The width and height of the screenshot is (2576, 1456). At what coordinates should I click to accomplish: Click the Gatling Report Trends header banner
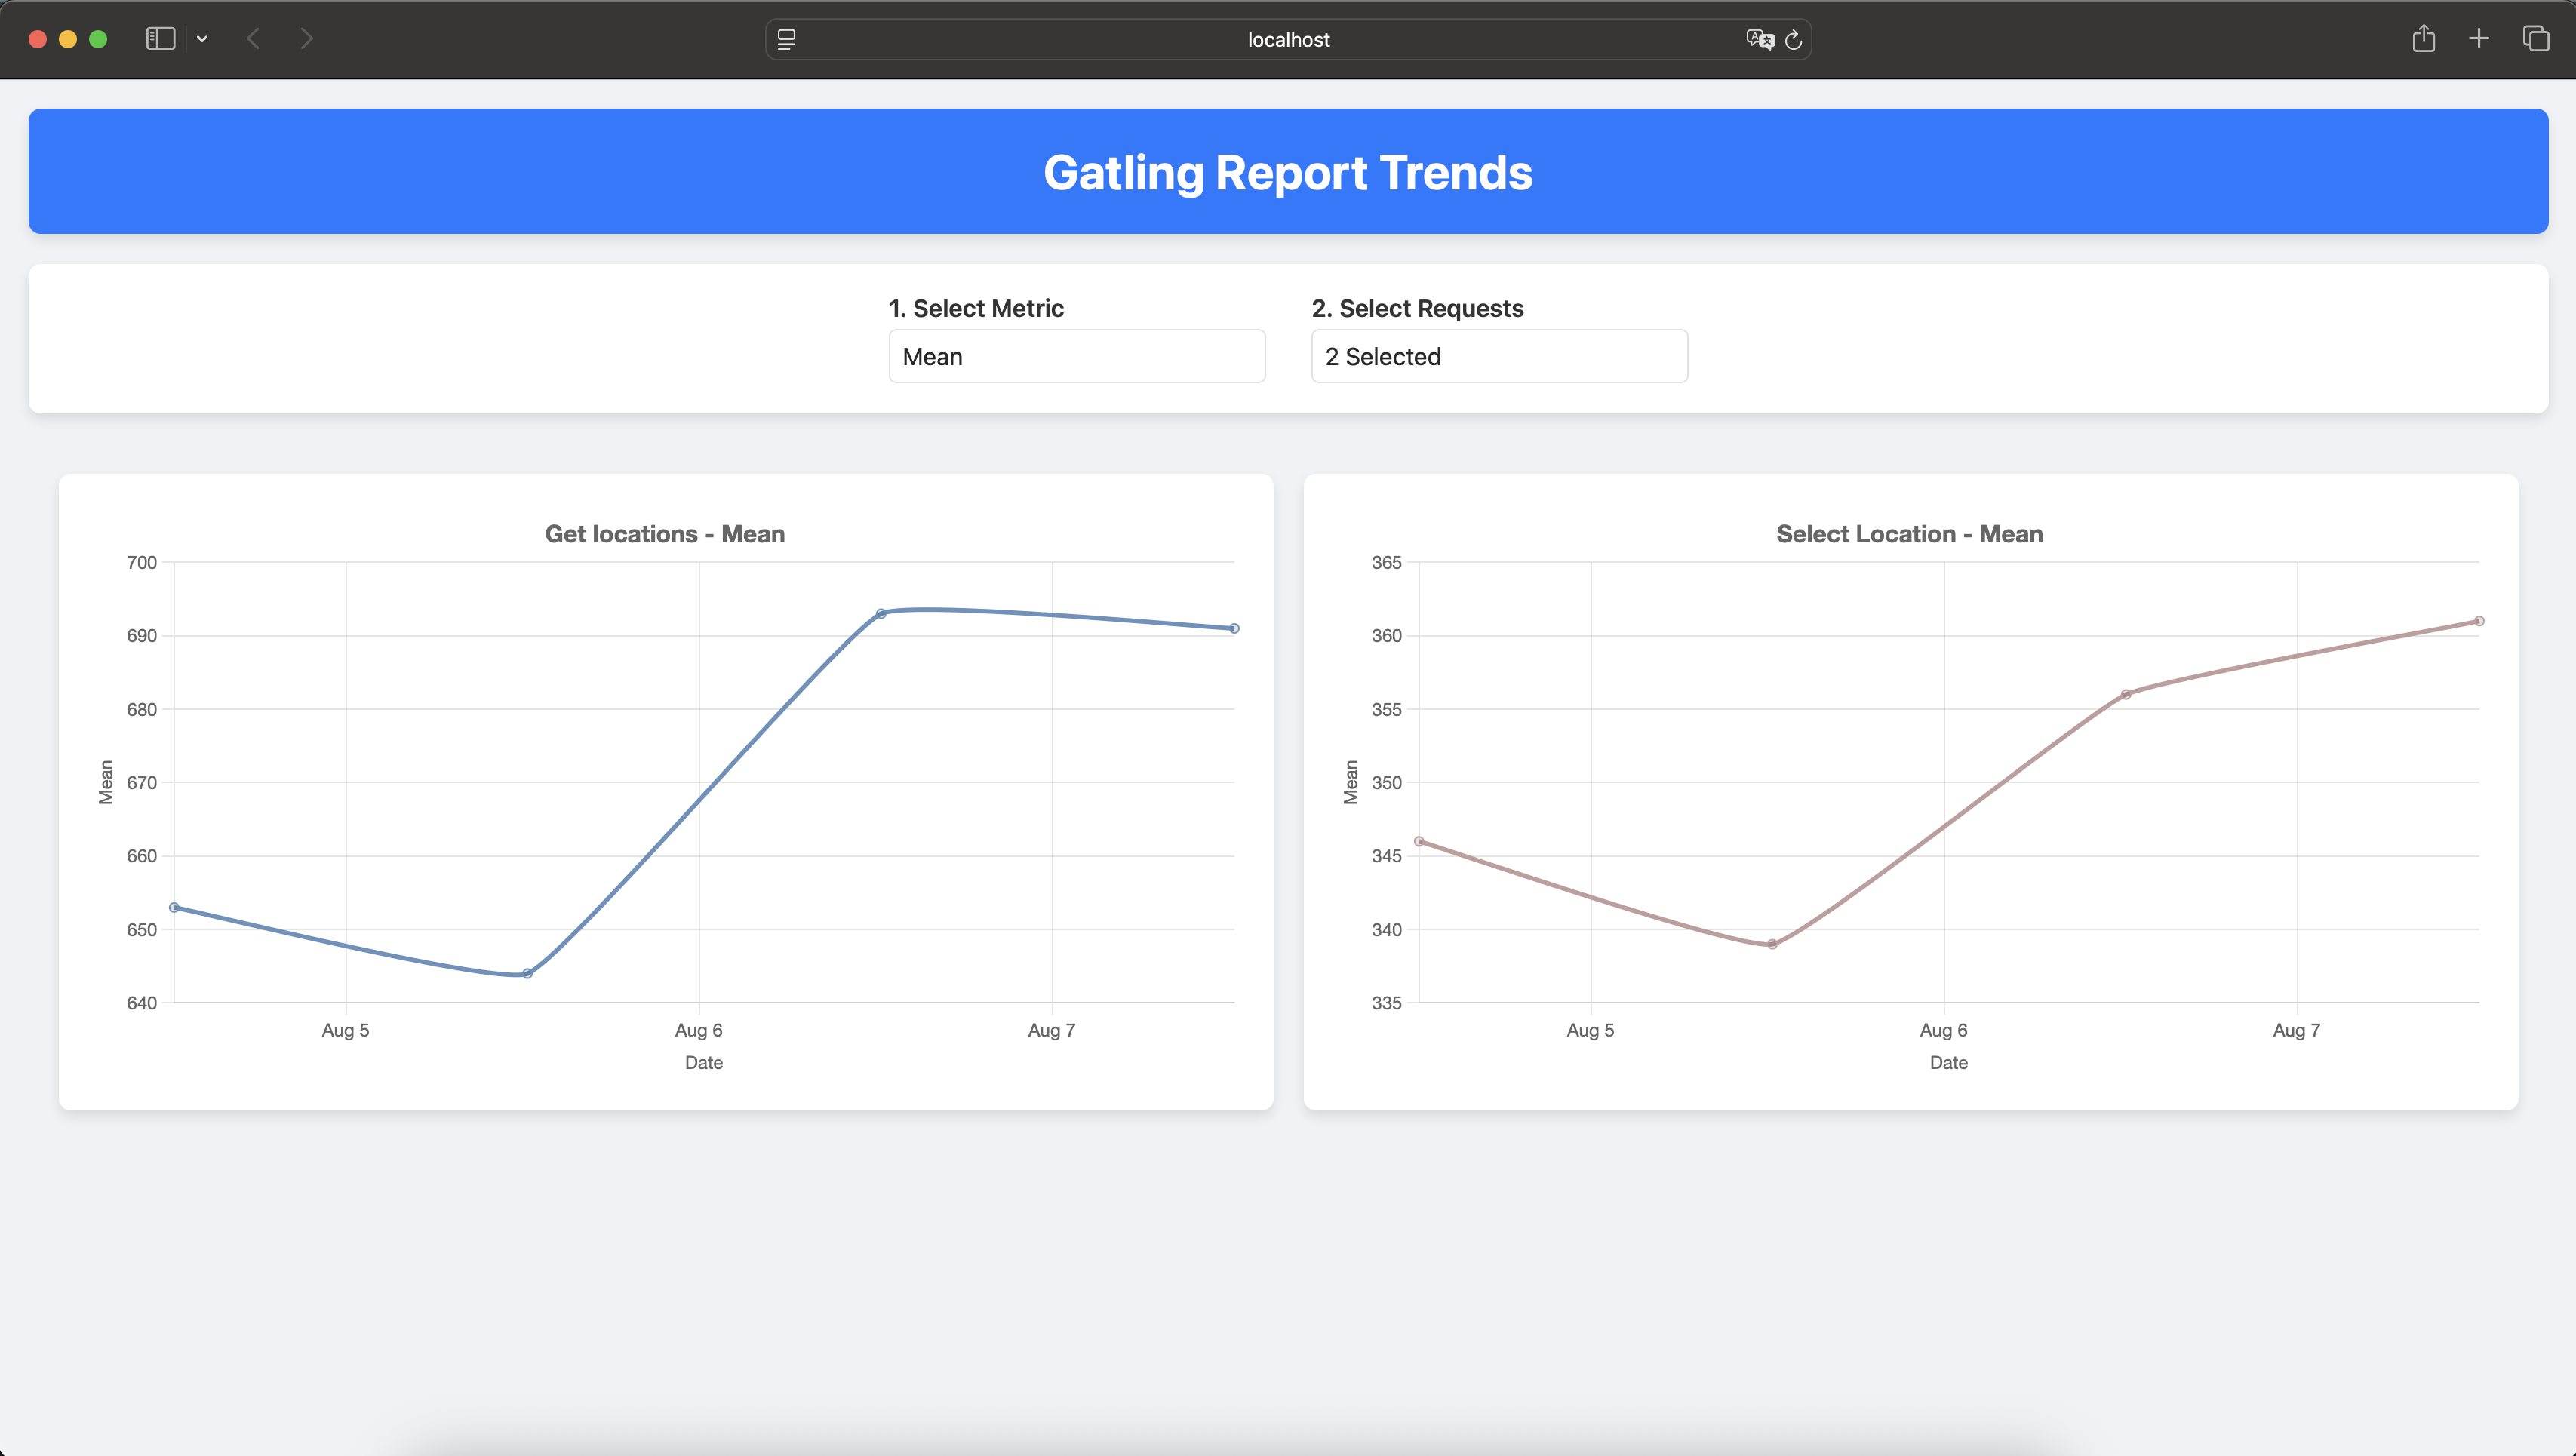(1288, 171)
